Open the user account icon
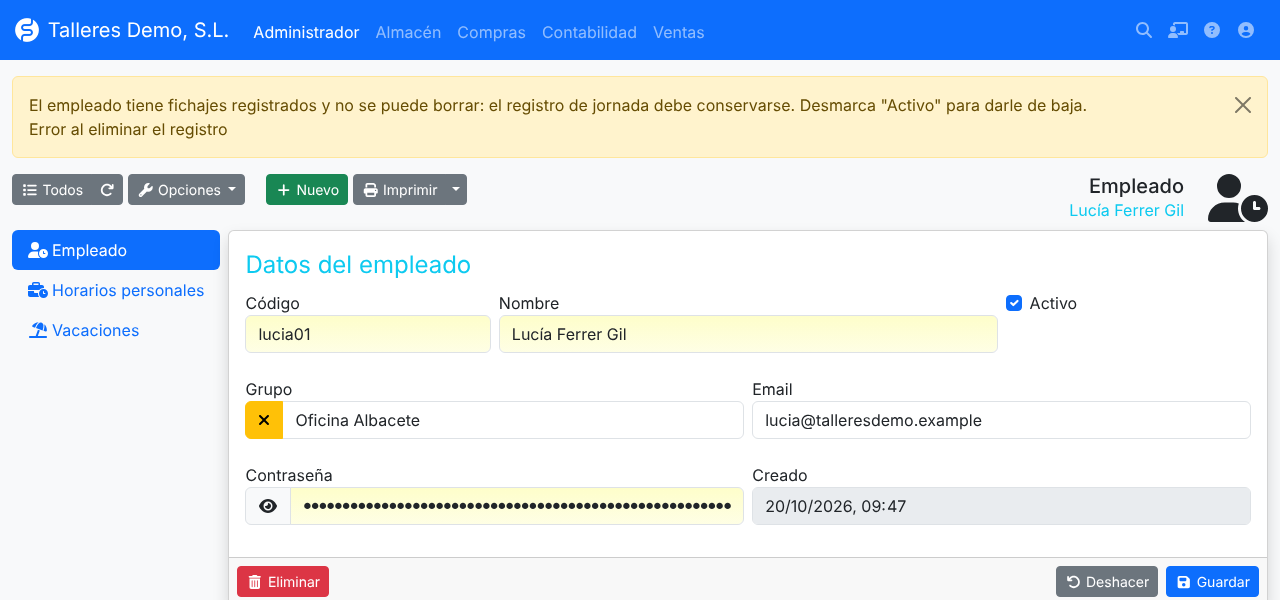This screenshot has height=600, width=1280. click(1246, 30)
